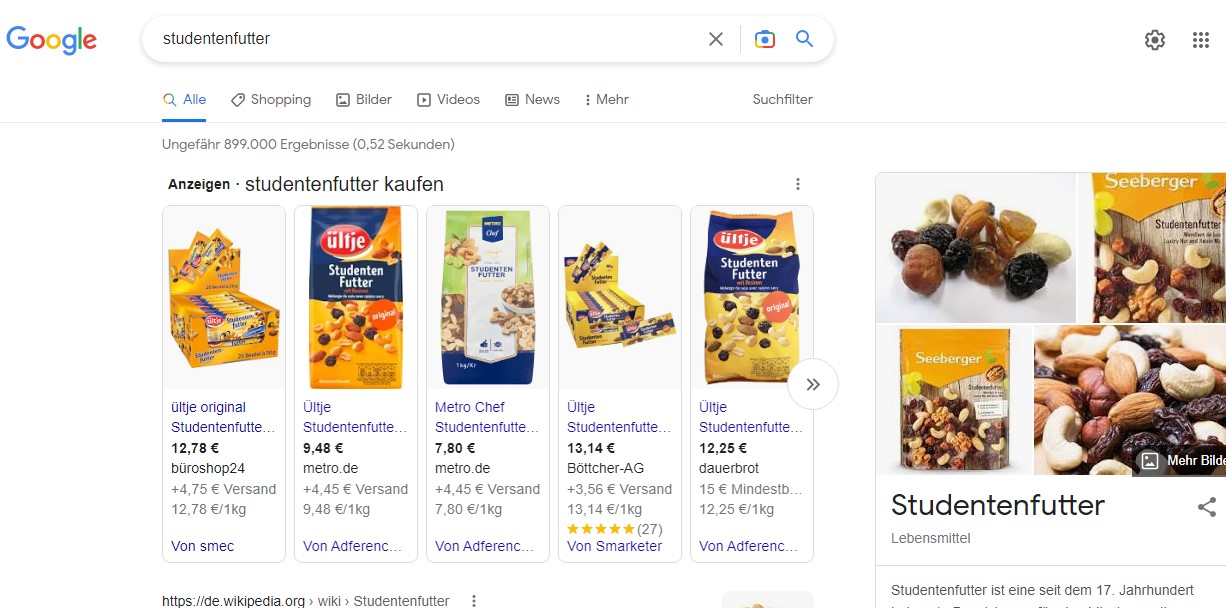Viewport: 1226px width, 608px height.
Task: Show next shopping ad results
Action: [813, 384]
